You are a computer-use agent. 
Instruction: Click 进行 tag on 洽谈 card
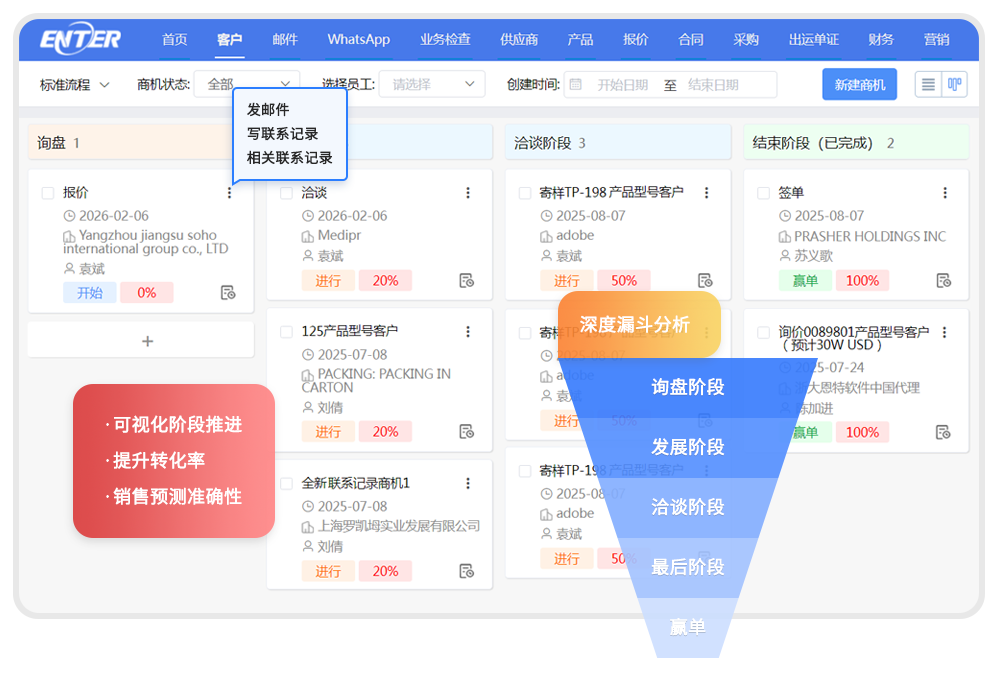tap(328, 281)
